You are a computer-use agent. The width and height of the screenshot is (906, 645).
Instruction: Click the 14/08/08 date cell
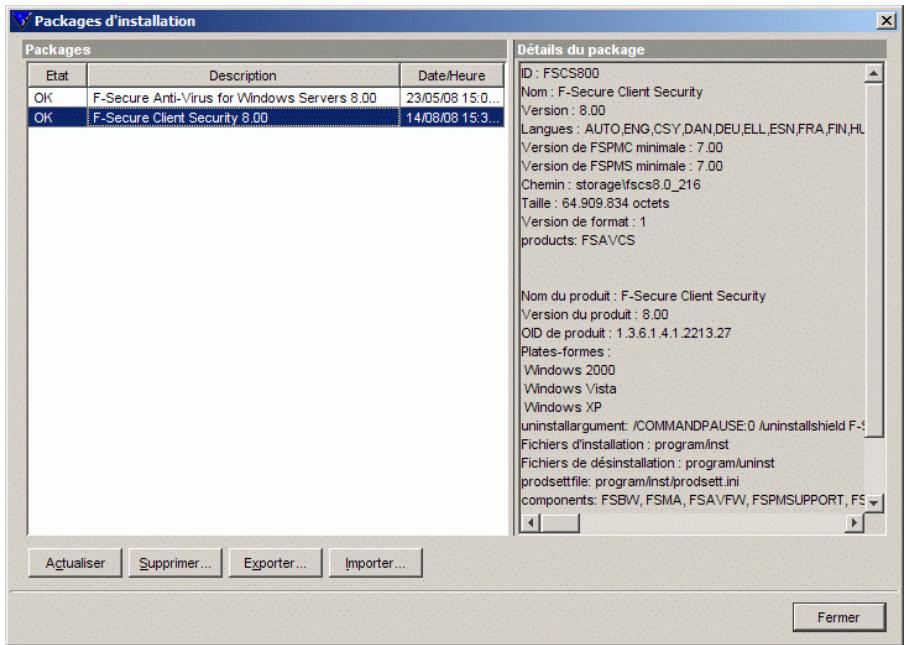452,117
